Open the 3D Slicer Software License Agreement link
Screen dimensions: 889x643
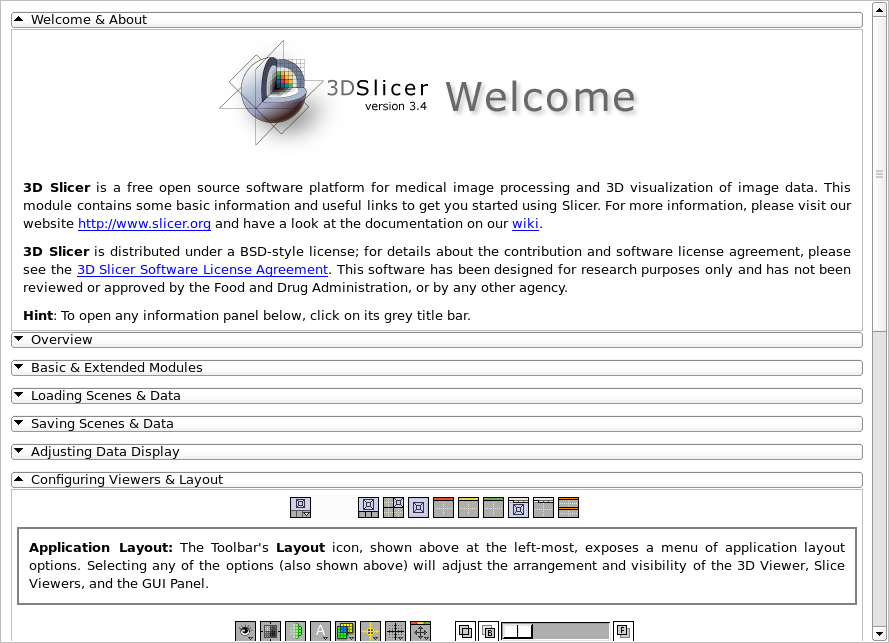[x=202, y=270]
